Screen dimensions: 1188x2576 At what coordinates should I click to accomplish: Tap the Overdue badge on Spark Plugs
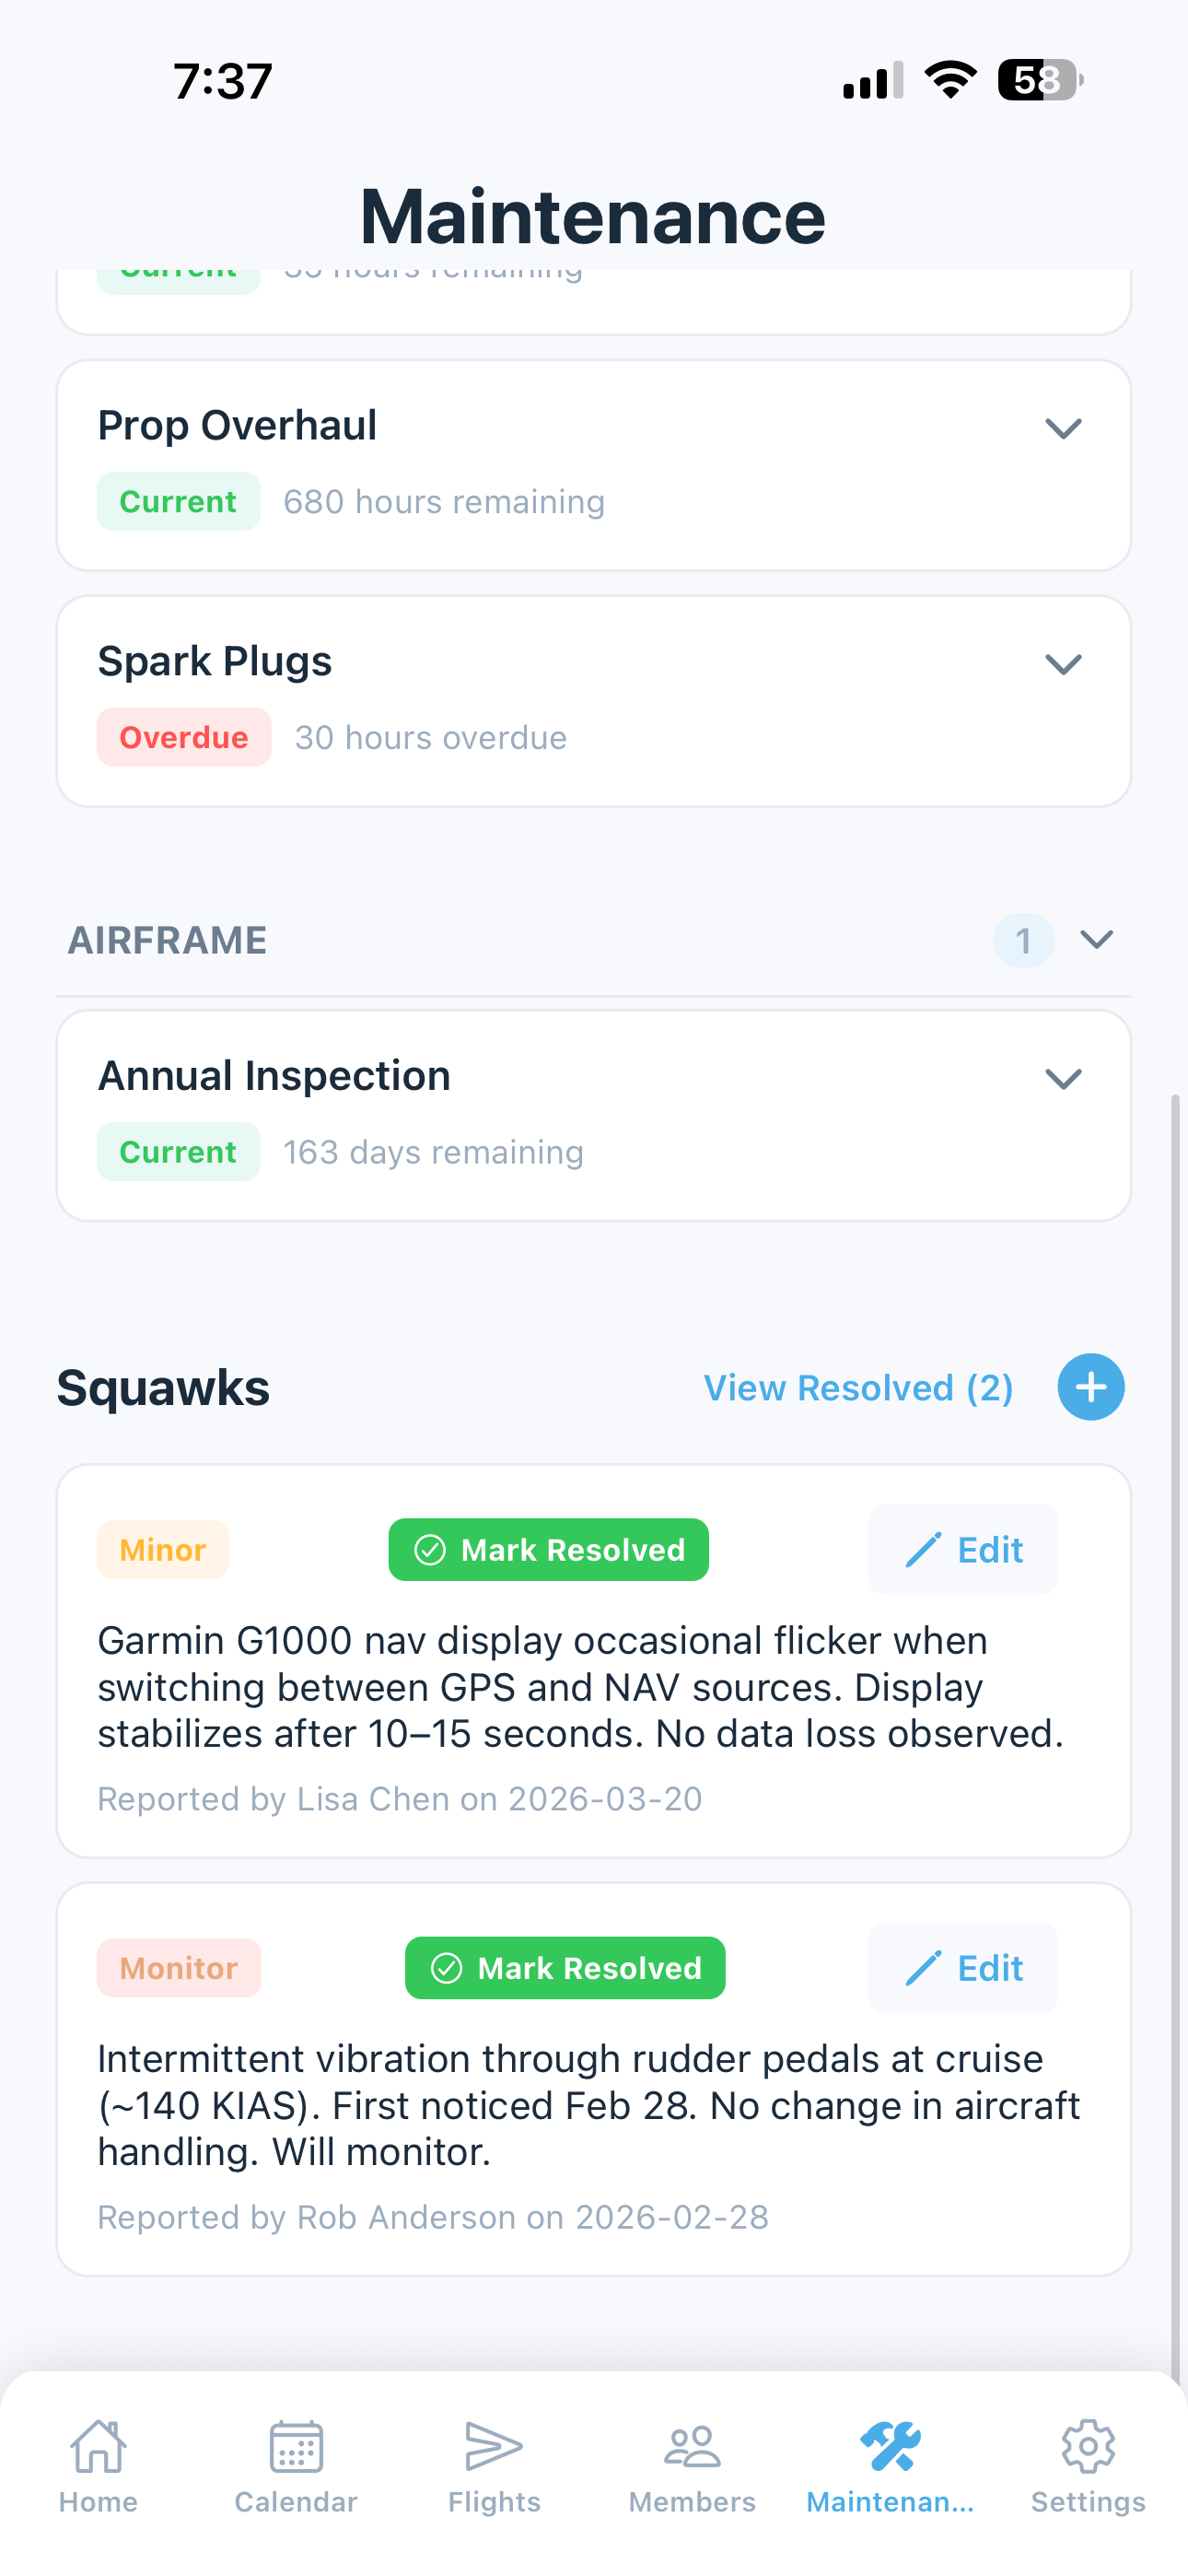tap(183, 737)
